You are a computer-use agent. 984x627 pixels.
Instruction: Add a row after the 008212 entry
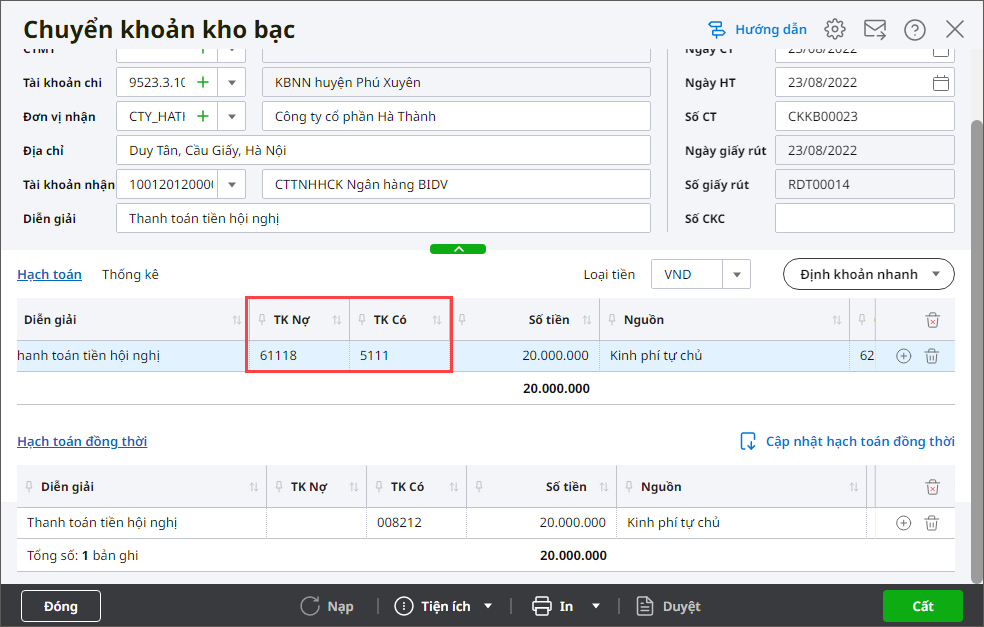(903, 523)
